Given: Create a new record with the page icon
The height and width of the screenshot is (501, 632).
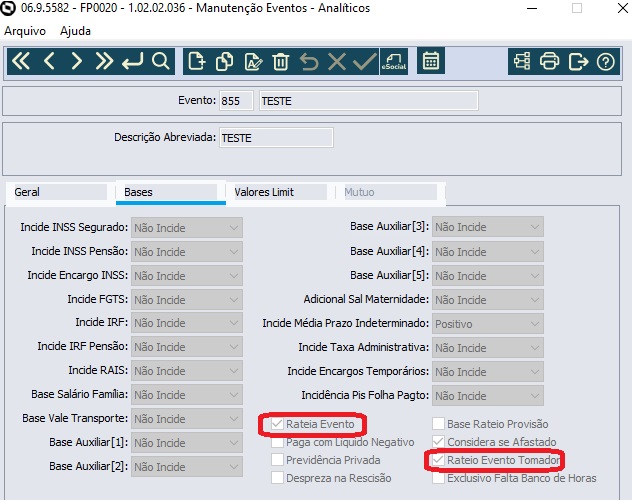Looking at the screenshot, I should pyautogui.click(x=197, y=62).
